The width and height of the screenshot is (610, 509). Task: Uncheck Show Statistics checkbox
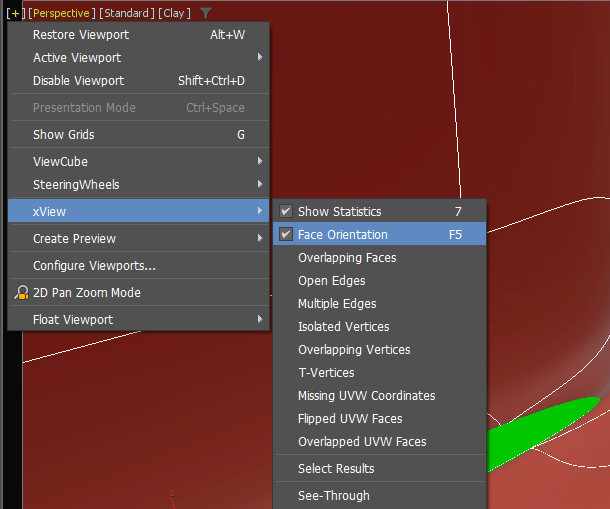click(x=286, y=211)
